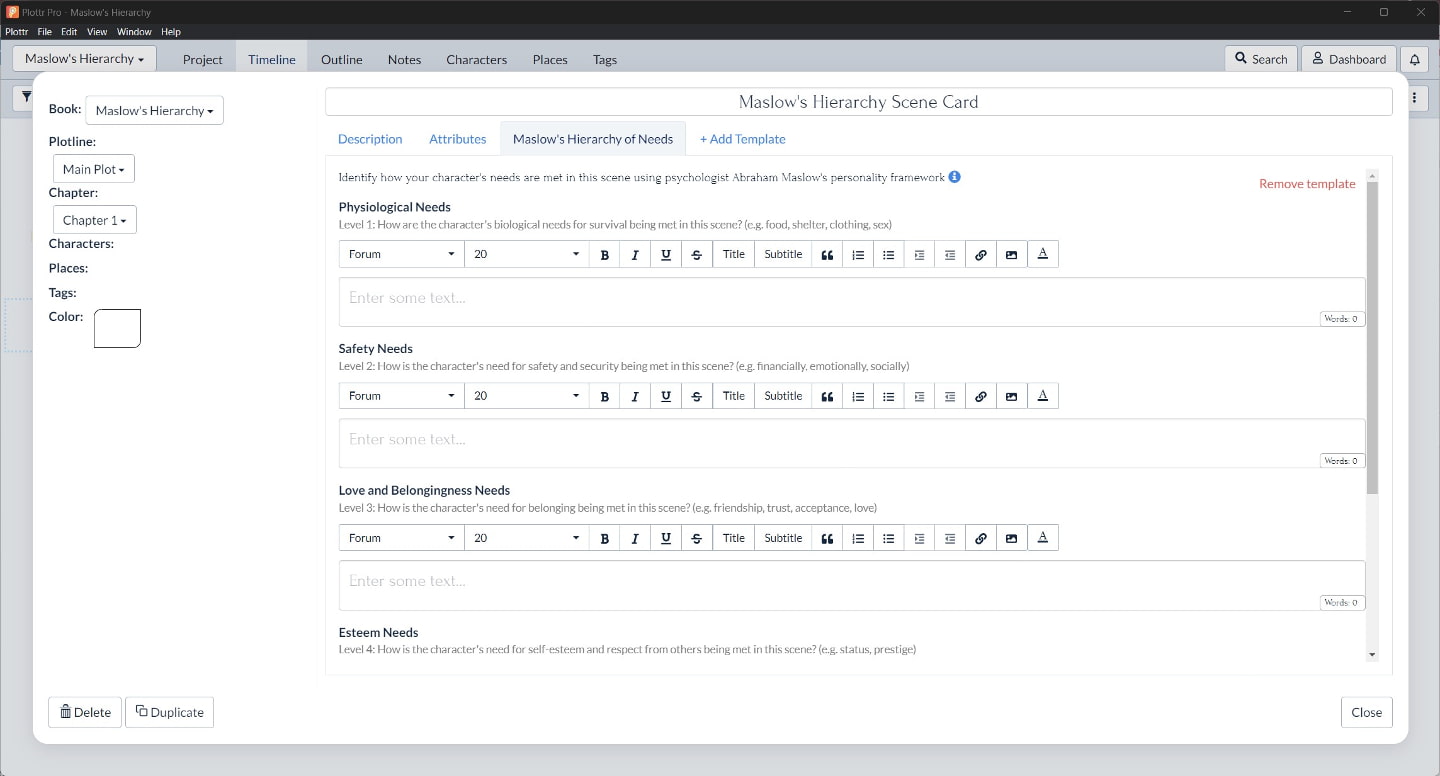Insert block quote in Physiological Needs editor
The height and width of the screenshot is (776, 1440).
click(827, 254)
